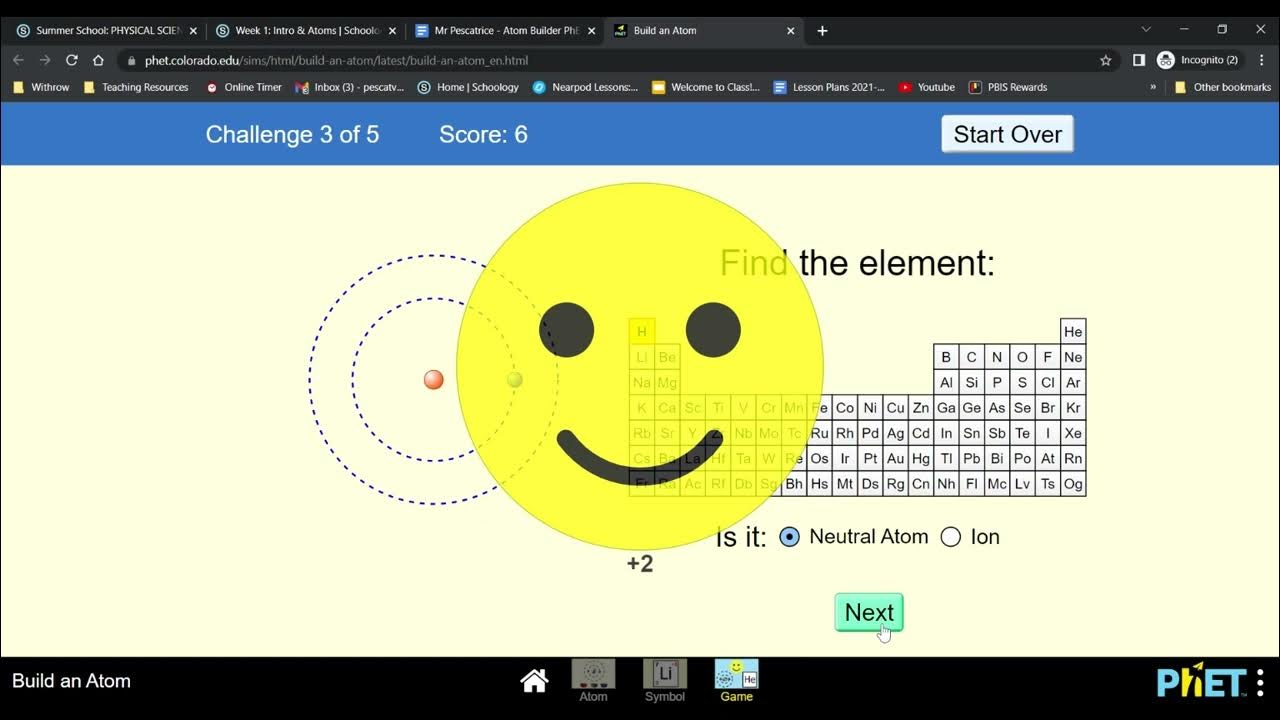Click the Next button

tap(869, 612)
